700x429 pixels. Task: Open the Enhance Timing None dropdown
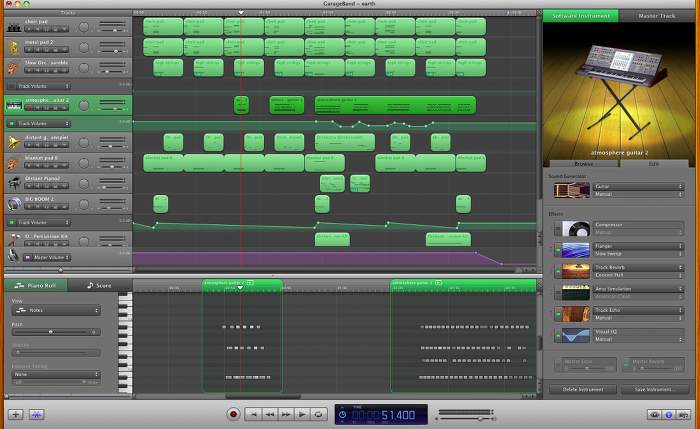(x=56, y=374)
